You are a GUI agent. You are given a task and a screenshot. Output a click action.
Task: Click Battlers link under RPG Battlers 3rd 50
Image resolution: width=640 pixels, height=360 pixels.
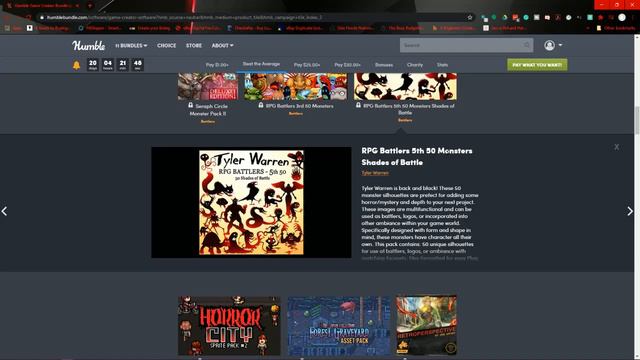coord(296,113)
